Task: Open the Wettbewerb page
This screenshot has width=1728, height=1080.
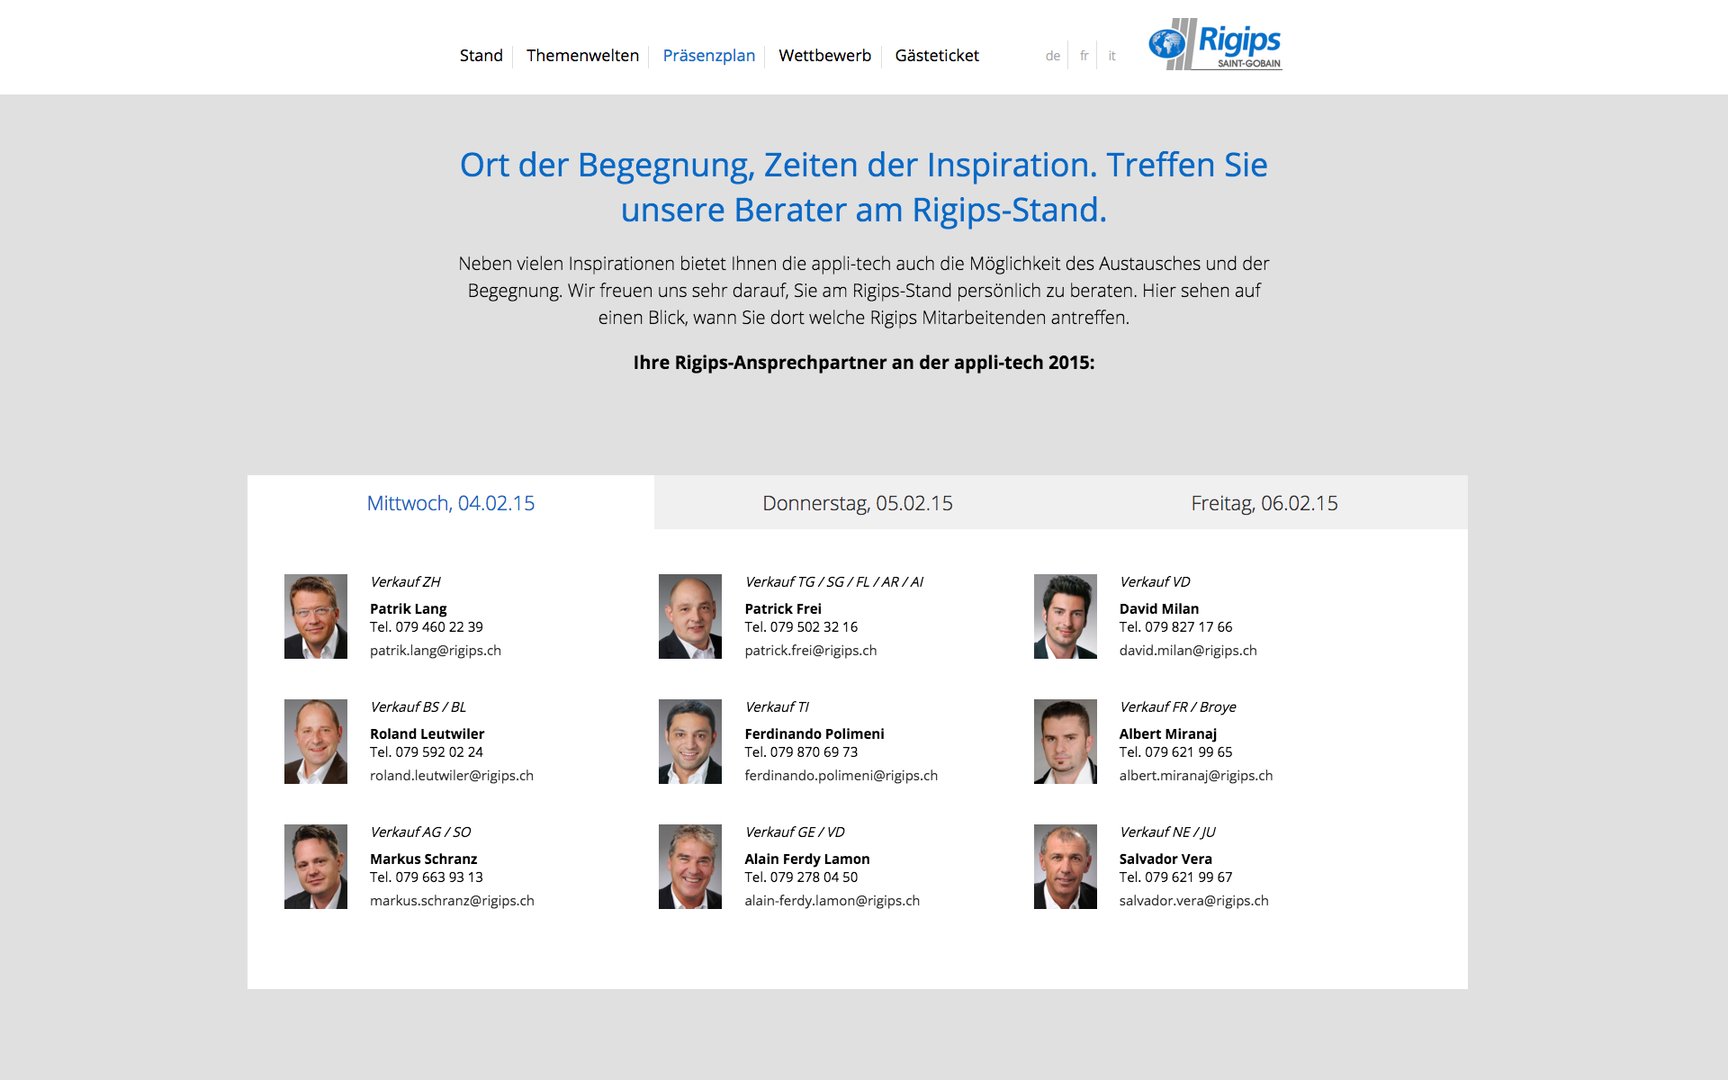Action: click(825, 56)
